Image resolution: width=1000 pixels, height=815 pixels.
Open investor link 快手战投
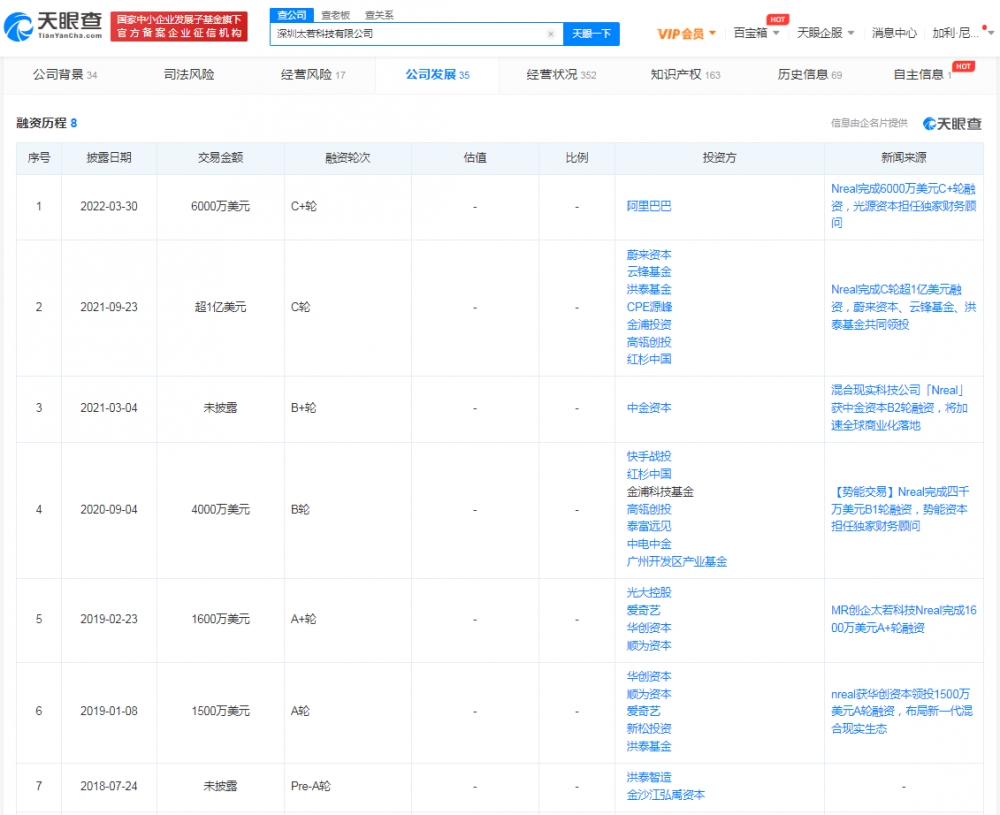pos(649,456)
